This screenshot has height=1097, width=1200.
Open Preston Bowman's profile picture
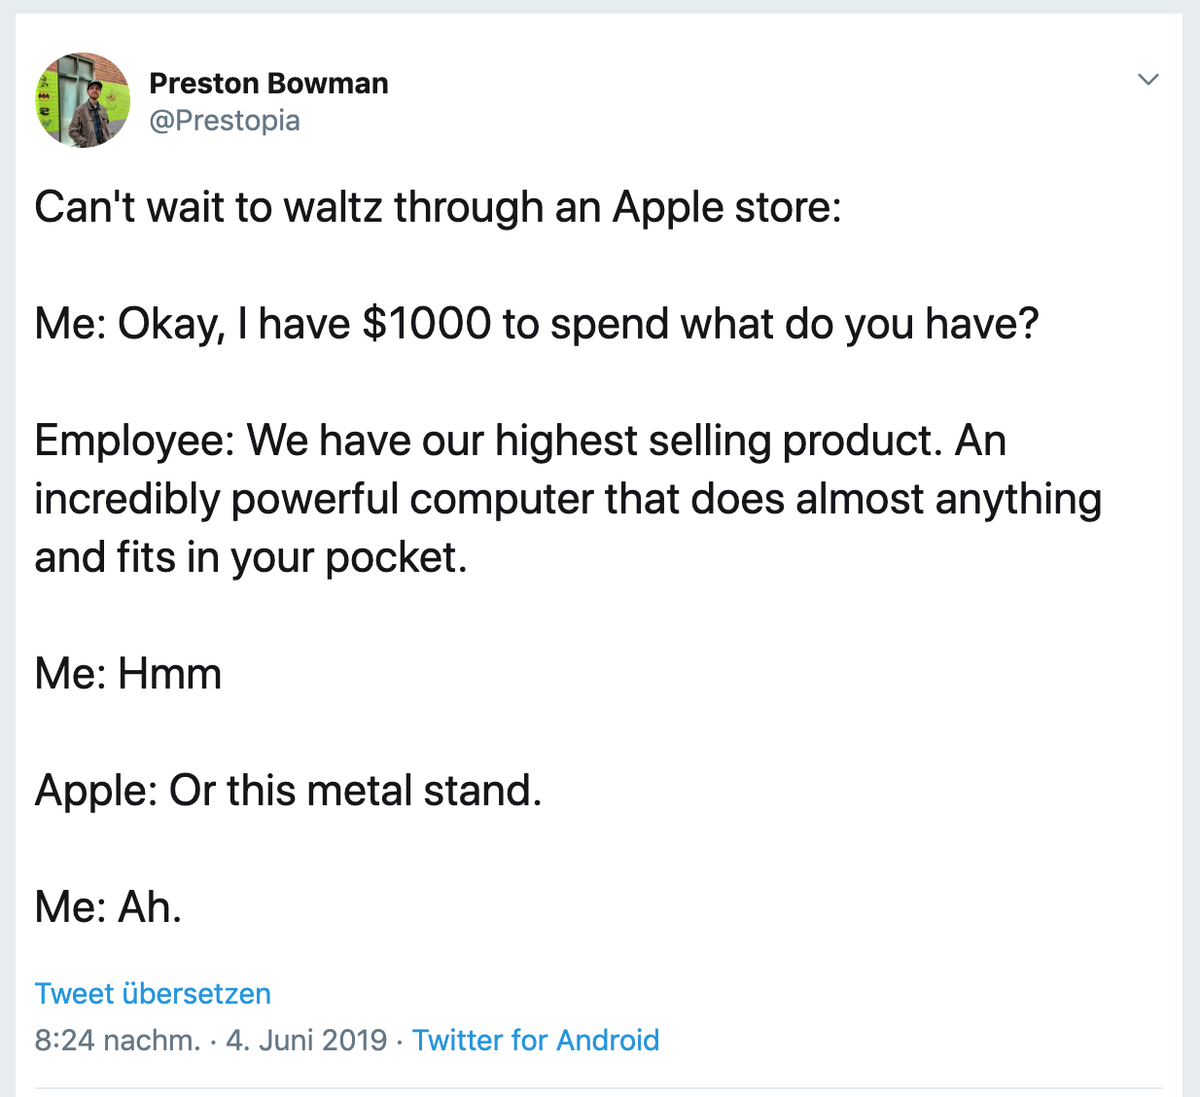[x=83, y=100]
